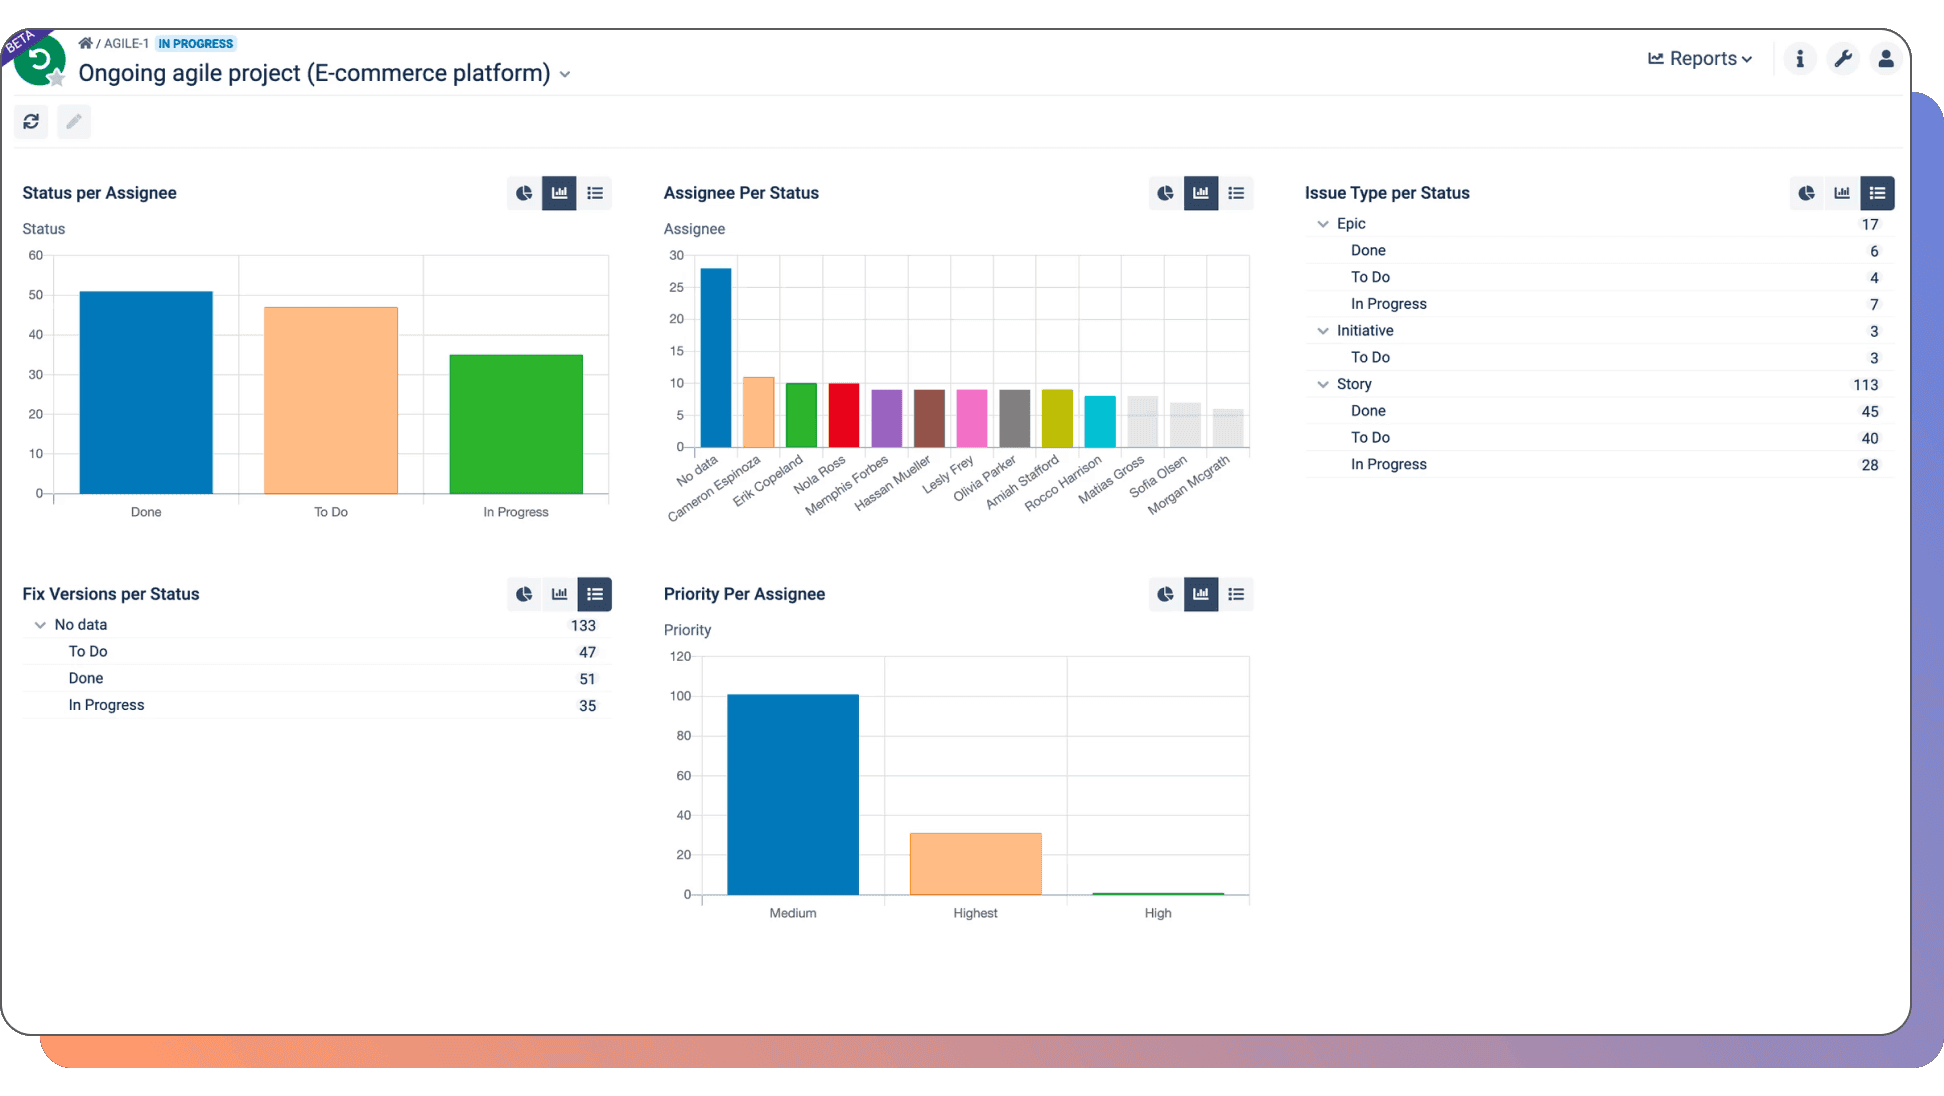Collapse the Story row chevron
The image size is (1944, 1096).
(1323, 384)
